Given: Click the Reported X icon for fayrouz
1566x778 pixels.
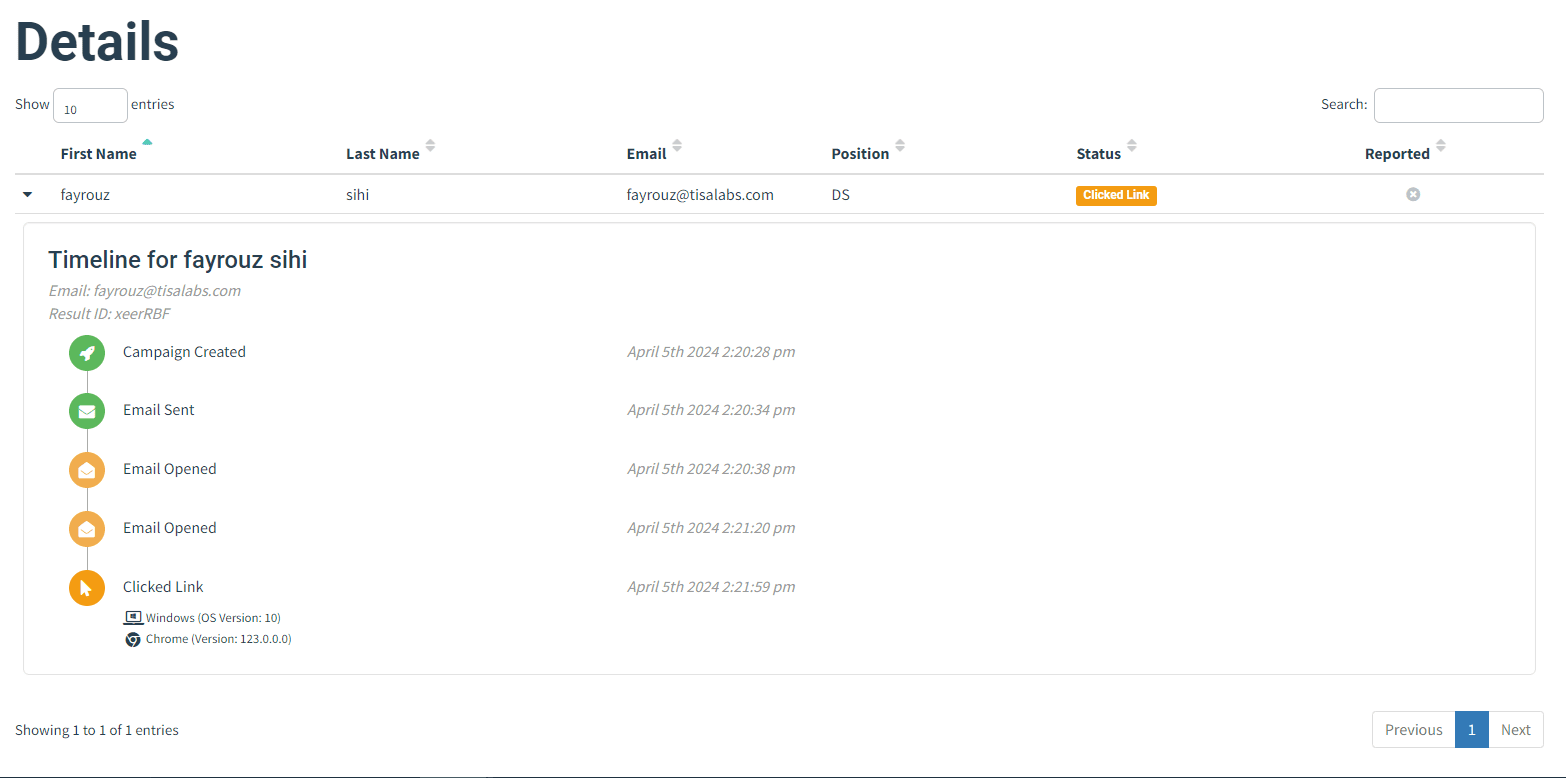Looking at the screenshot, I should click(x=1413, y=194).
